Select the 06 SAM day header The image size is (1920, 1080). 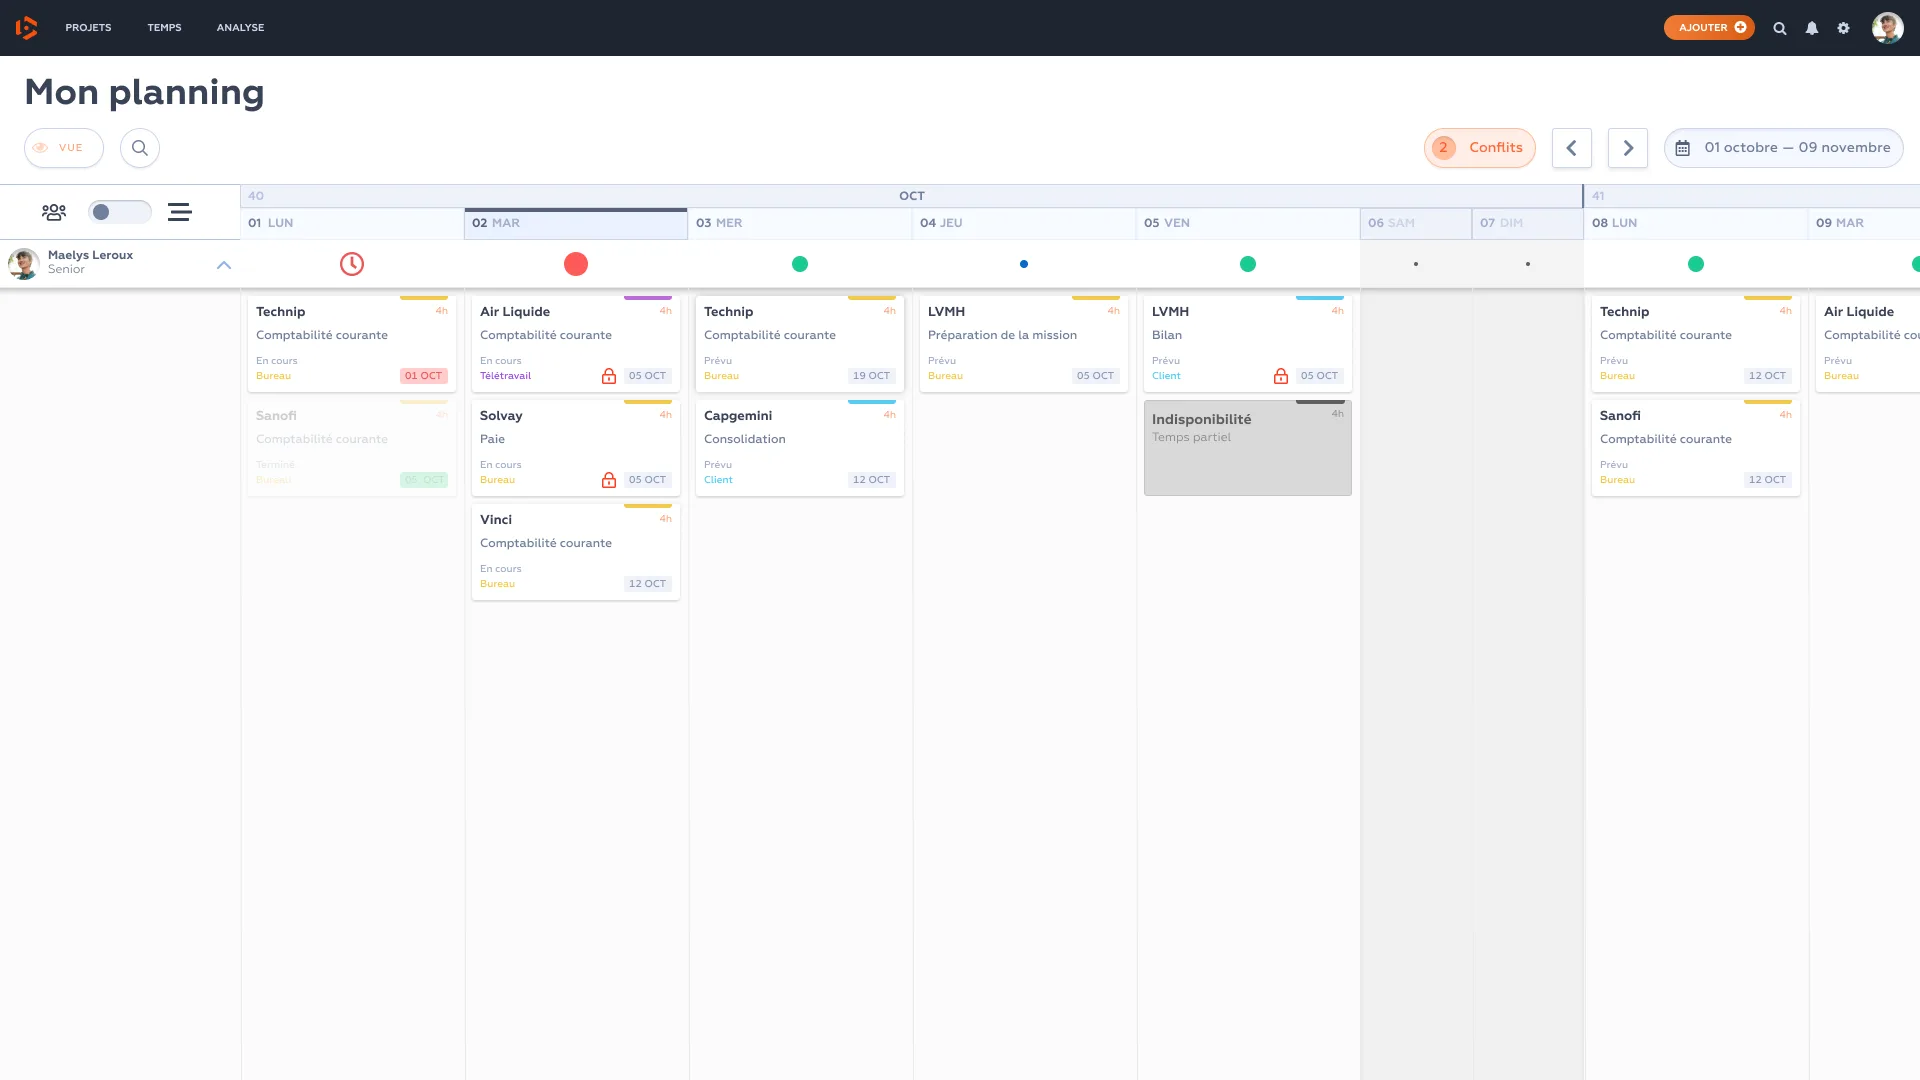(1416, 223)
